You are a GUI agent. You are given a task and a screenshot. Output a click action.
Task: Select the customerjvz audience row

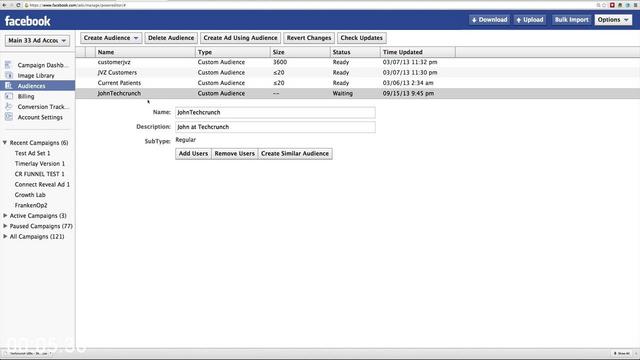pyautogui.click(x=358, y=62)
